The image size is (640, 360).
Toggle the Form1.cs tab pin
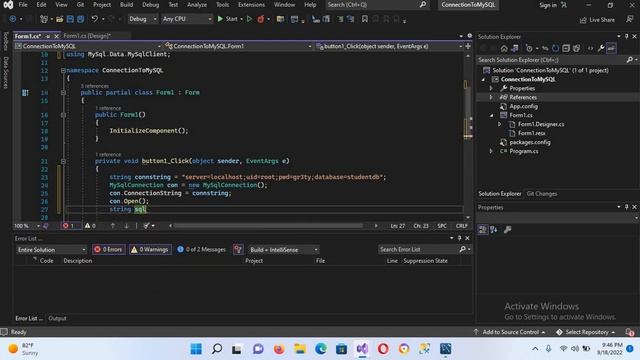click(x=48, y=36)
